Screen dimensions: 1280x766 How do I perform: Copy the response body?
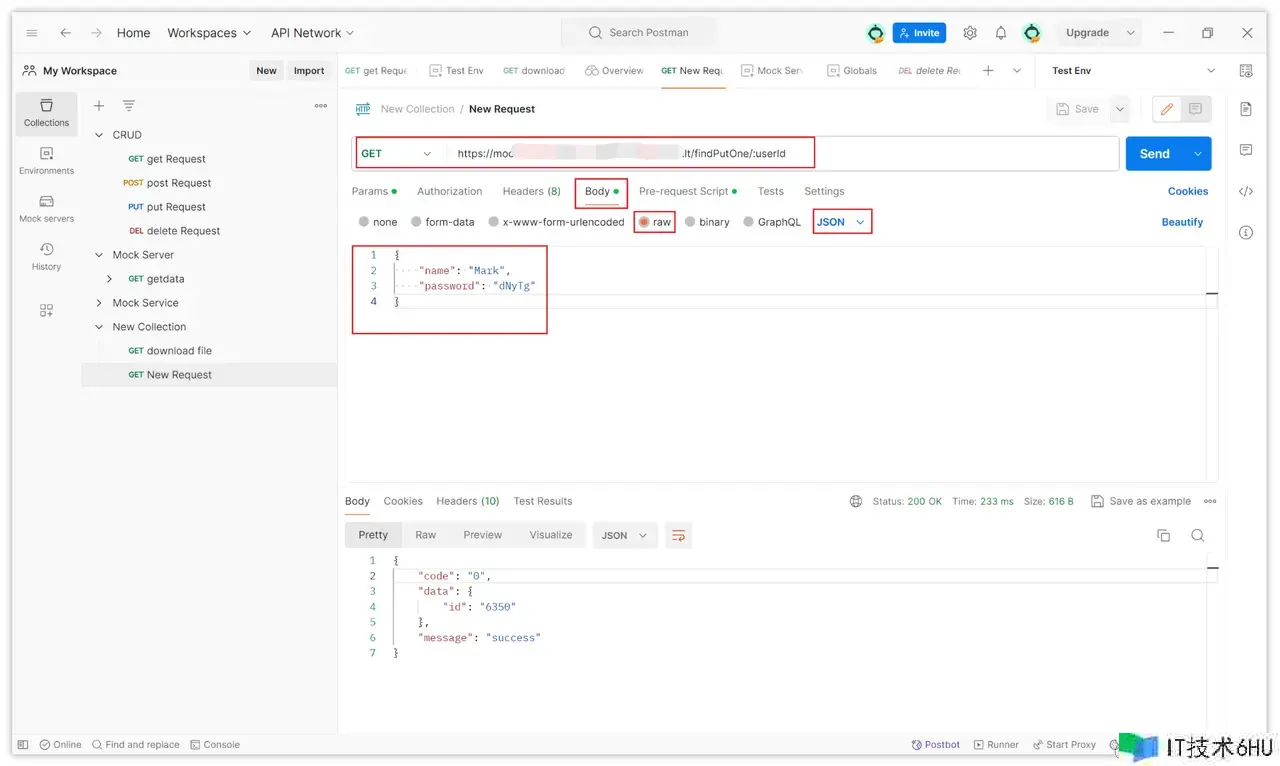pos(1164,536)
